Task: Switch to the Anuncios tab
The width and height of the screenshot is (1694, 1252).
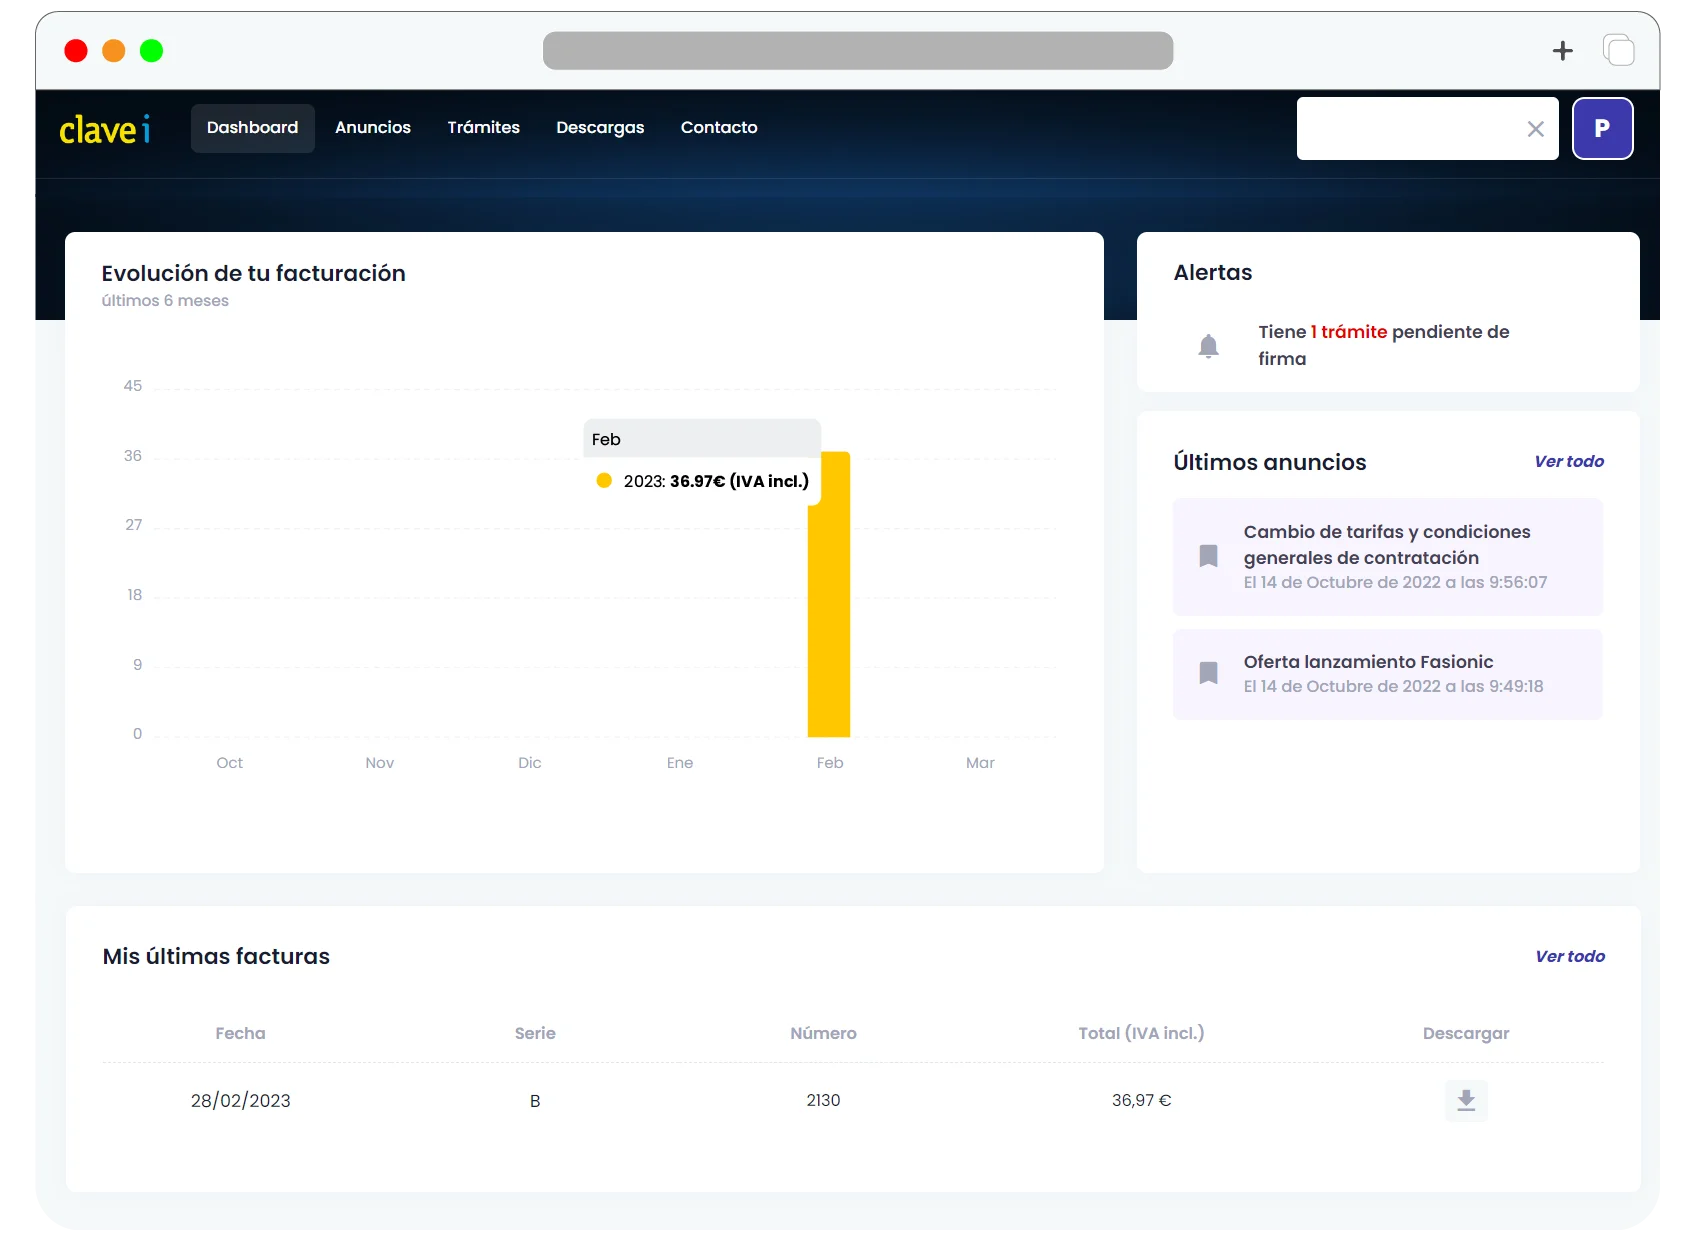Action: pos(372,128)
